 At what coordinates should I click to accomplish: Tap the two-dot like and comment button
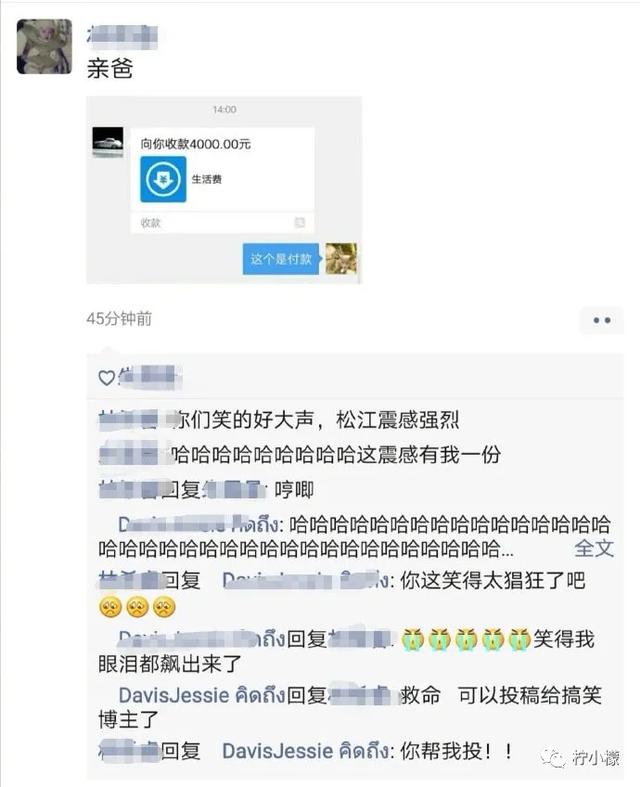point(601,320)
